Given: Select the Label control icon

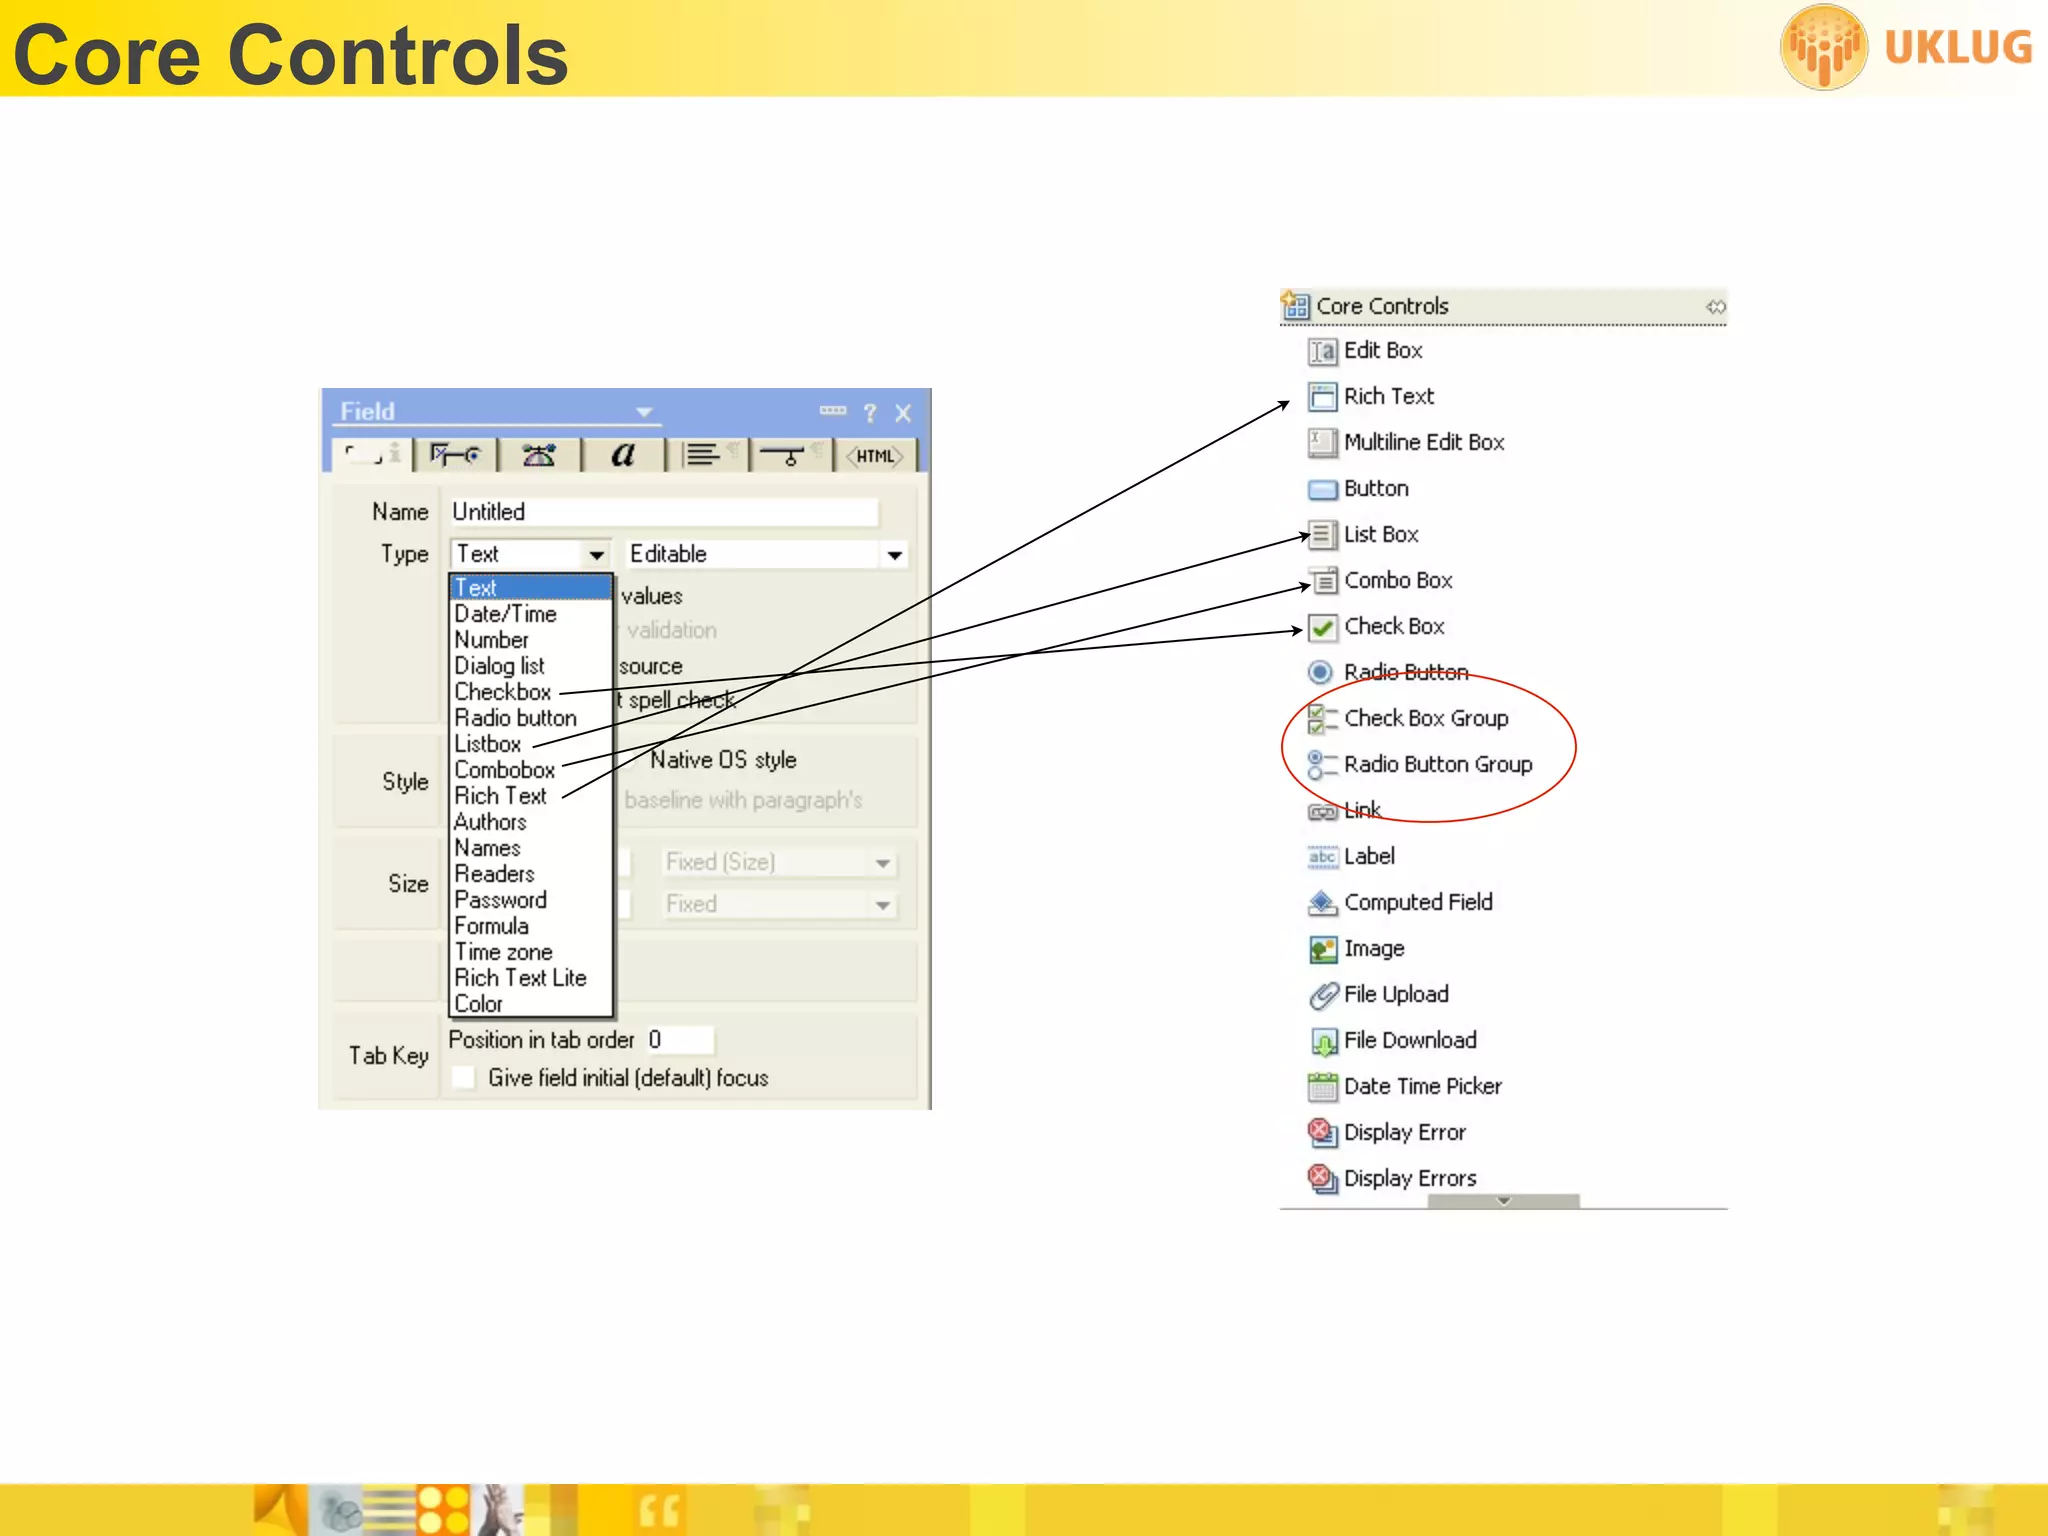Looking at the screenshot, I should pyautogui.click(x=1322, y=857).
